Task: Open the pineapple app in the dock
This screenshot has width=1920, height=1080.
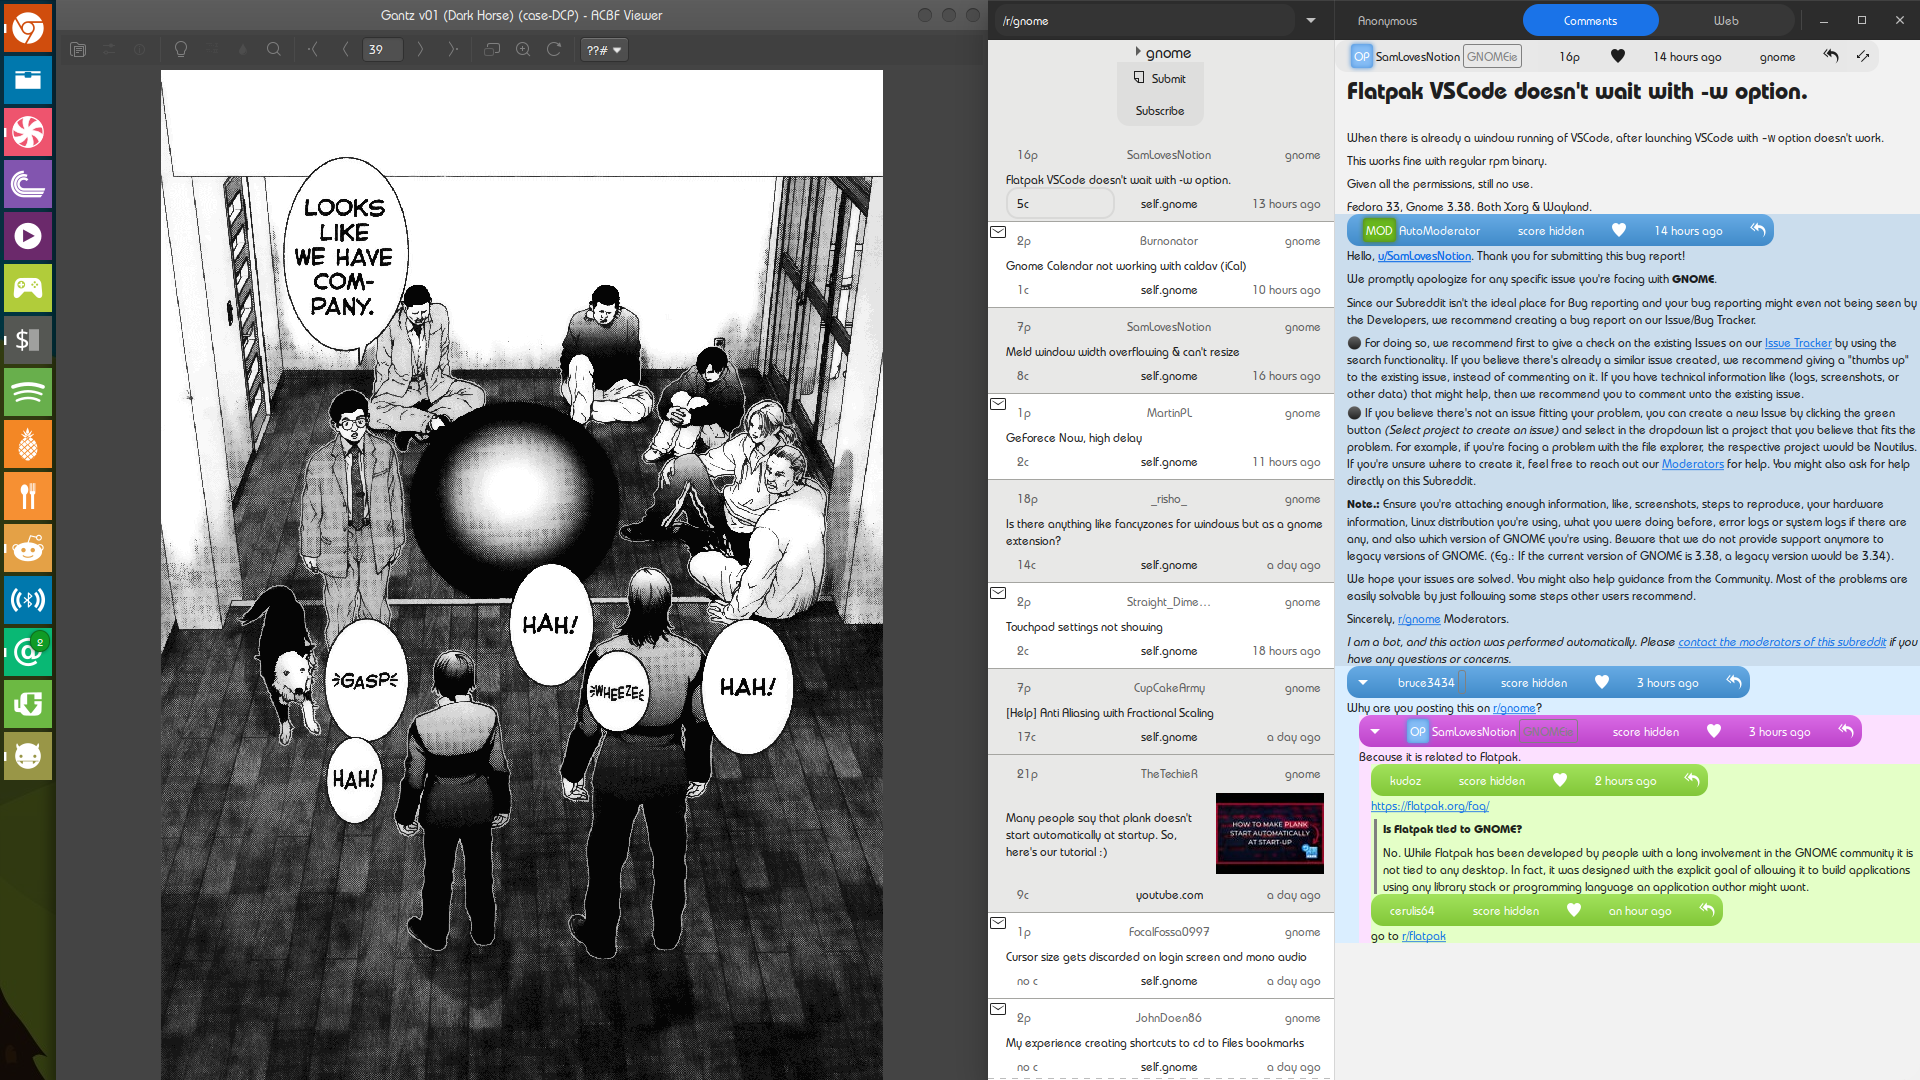Action: [x=28, y=444]
